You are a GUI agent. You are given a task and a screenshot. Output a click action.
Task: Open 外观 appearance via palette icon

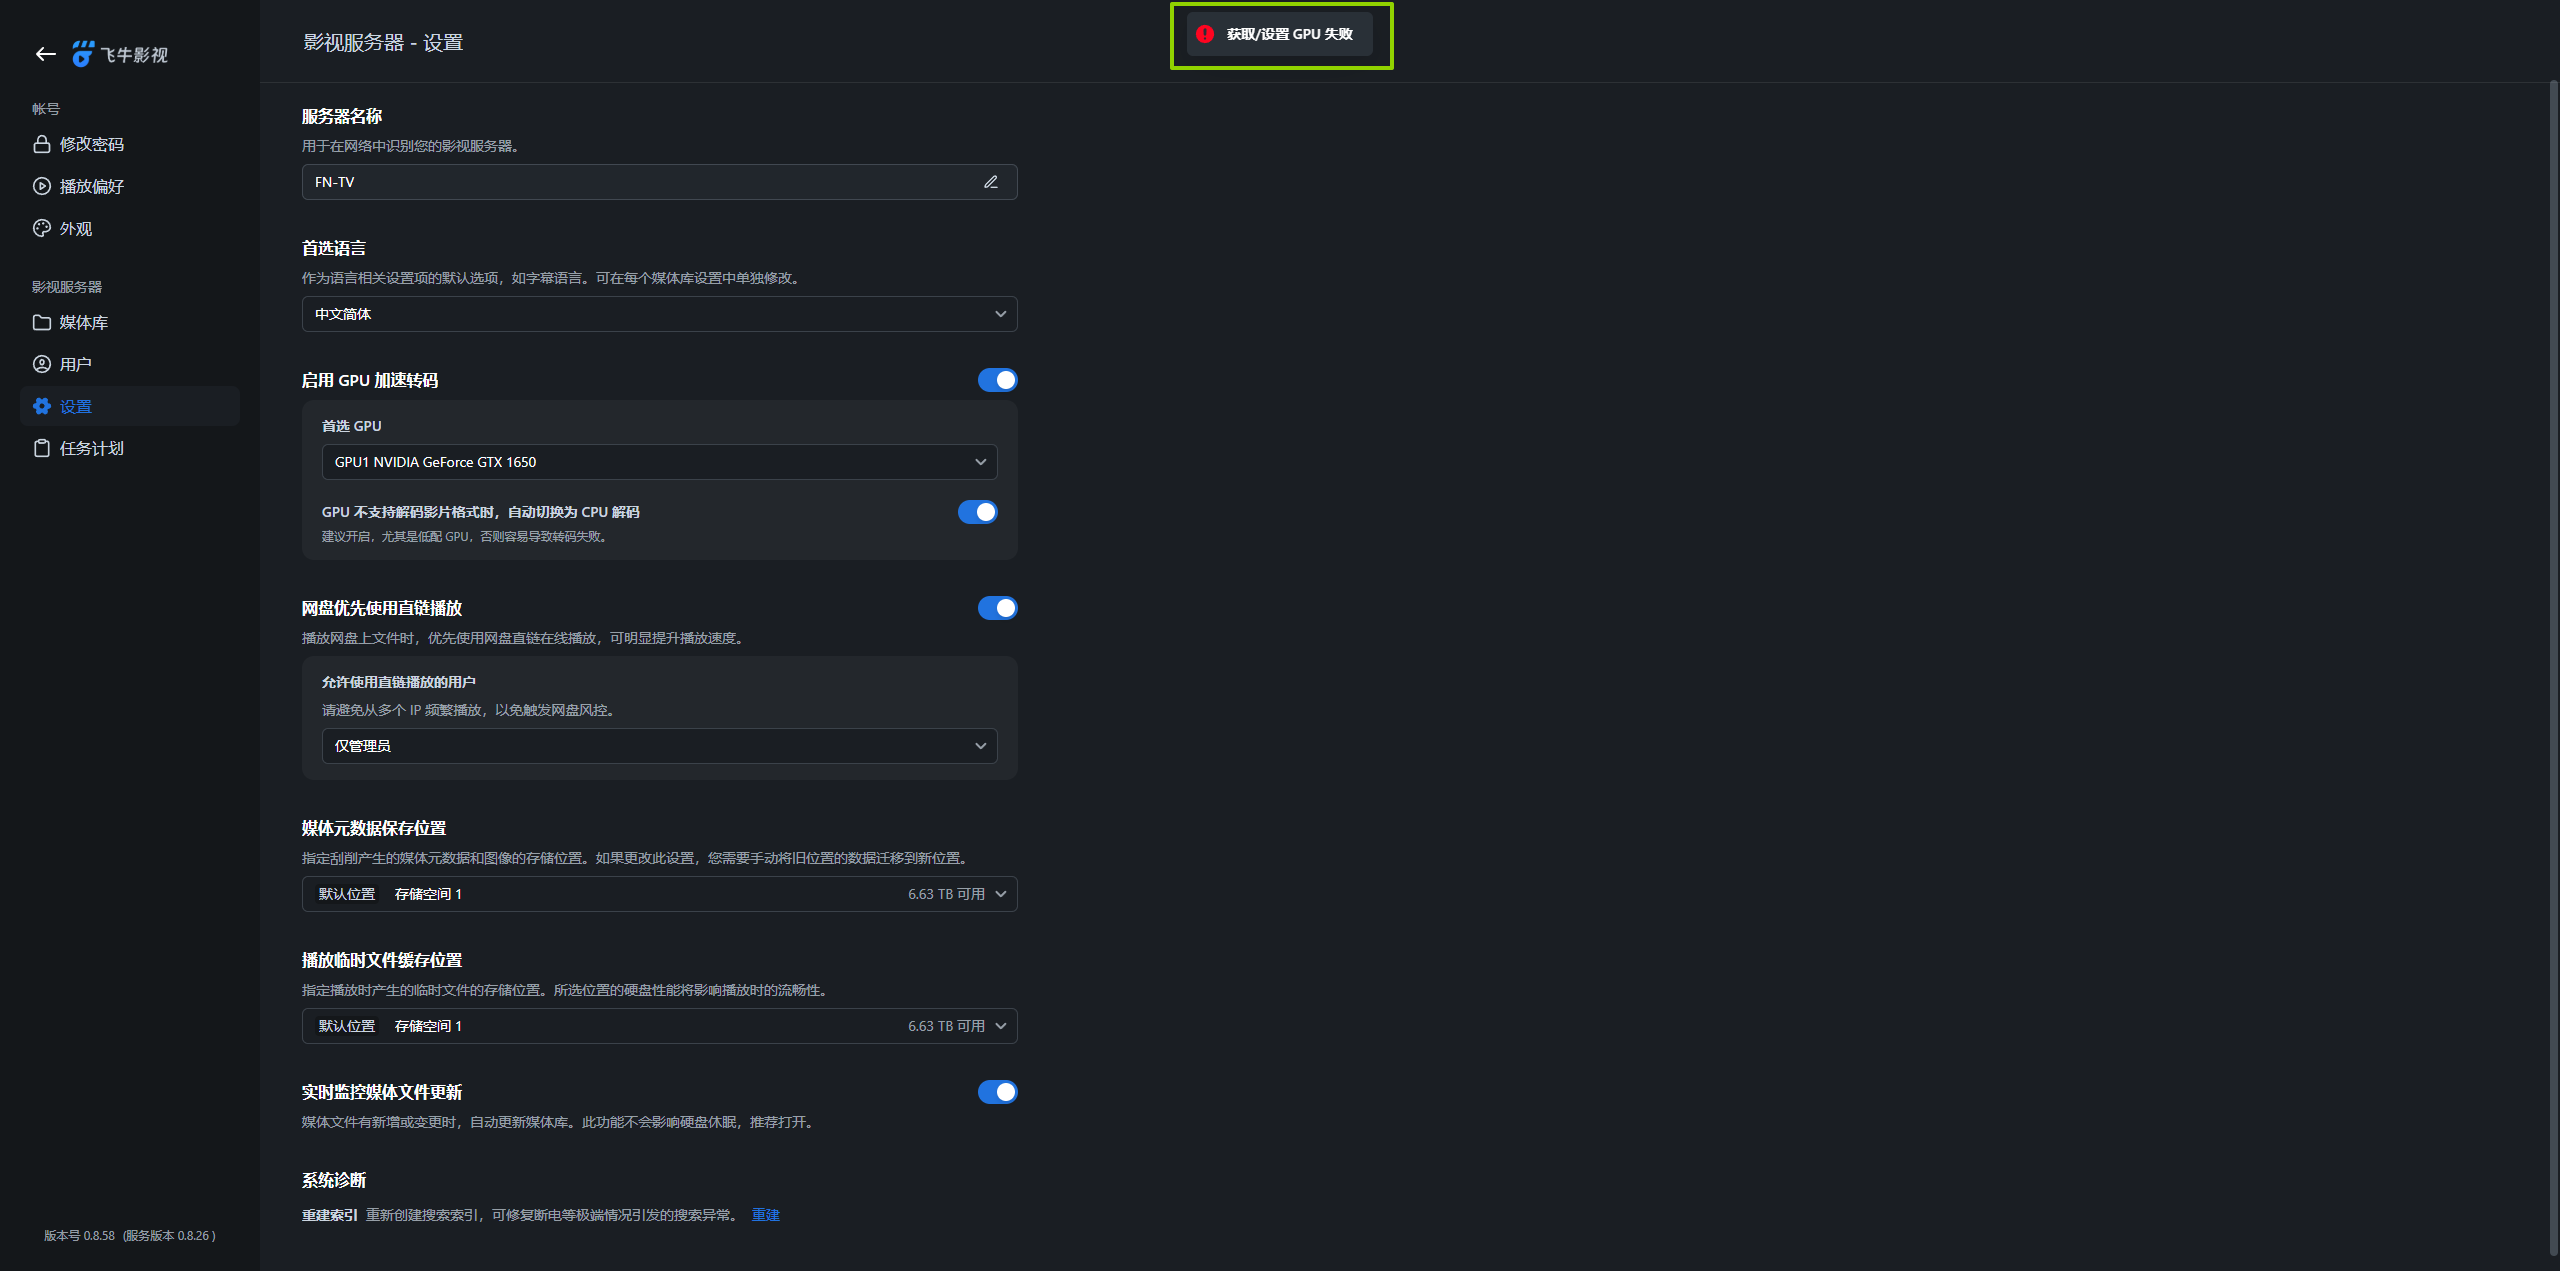(x=42, y=228)
